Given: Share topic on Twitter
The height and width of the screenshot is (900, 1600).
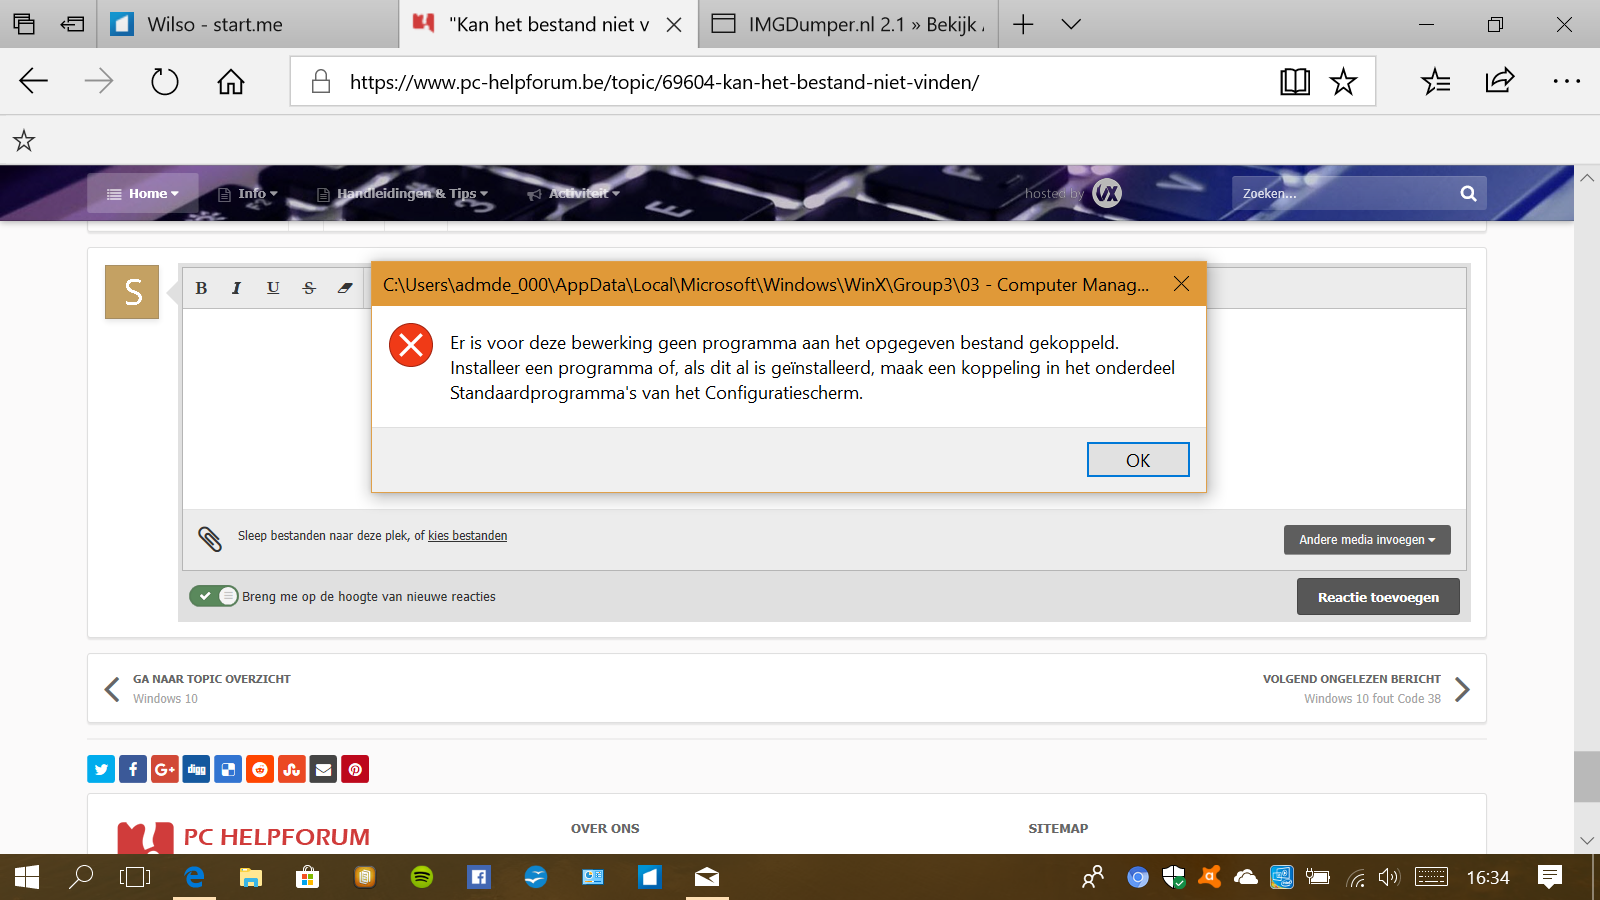Looking at the screenshot, I should [101, 769].
